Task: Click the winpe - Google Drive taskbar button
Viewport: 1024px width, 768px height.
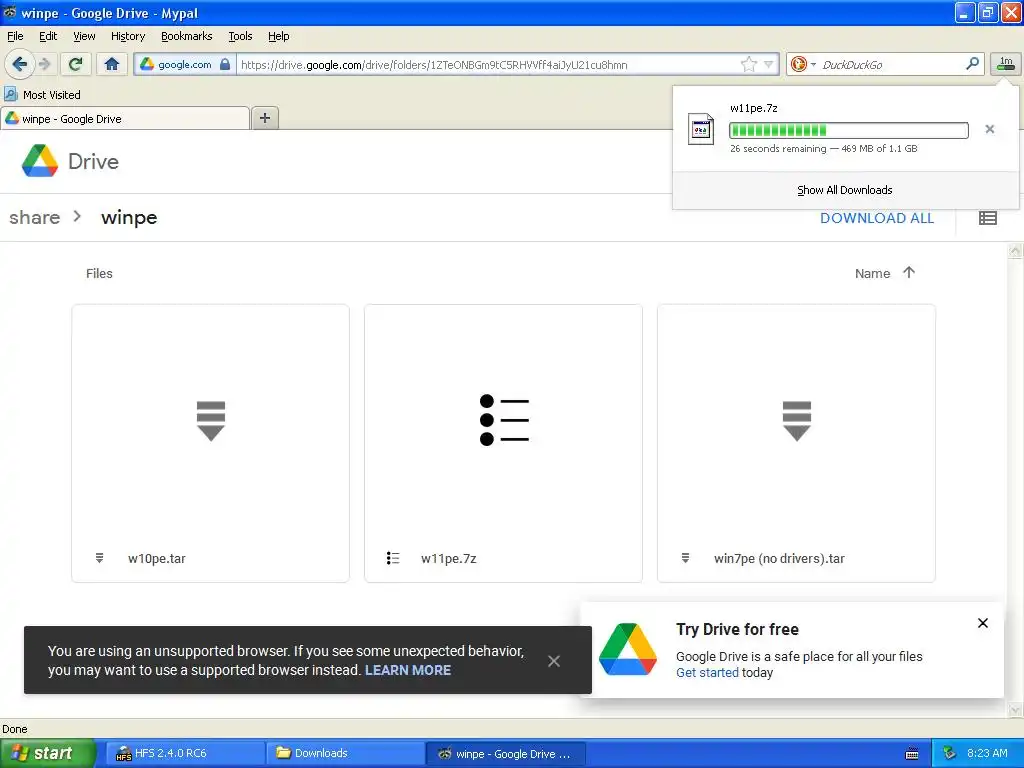Action: 505,753
